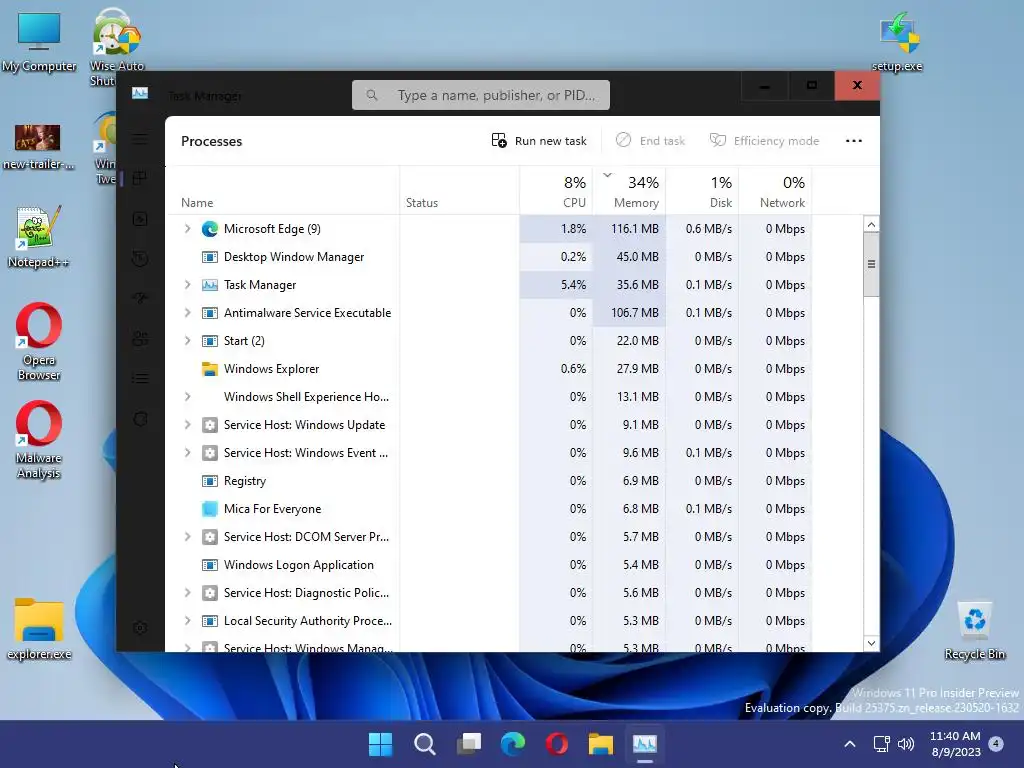
Task: Open App history page from sidebar
Action: (140, 259)
